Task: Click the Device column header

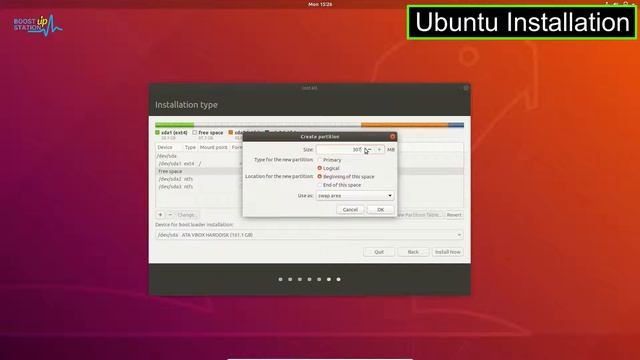Action: tap(165, 147)
